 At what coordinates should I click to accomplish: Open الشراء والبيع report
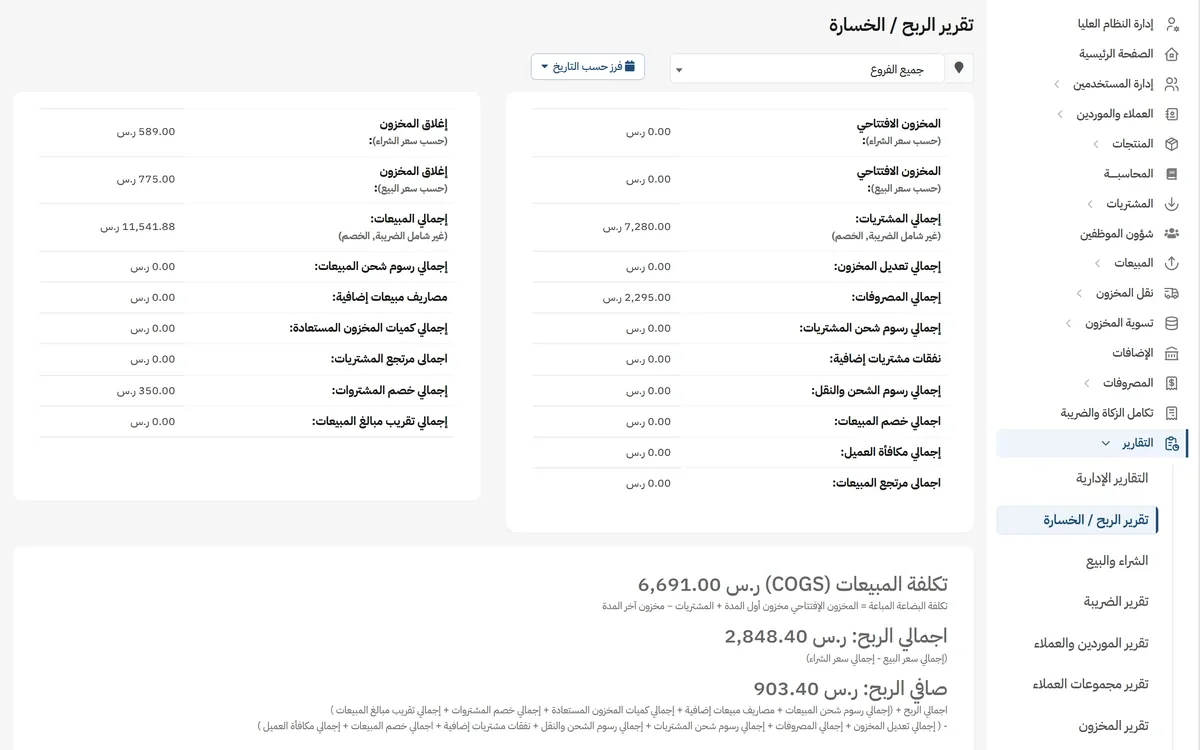(1117, 561)
